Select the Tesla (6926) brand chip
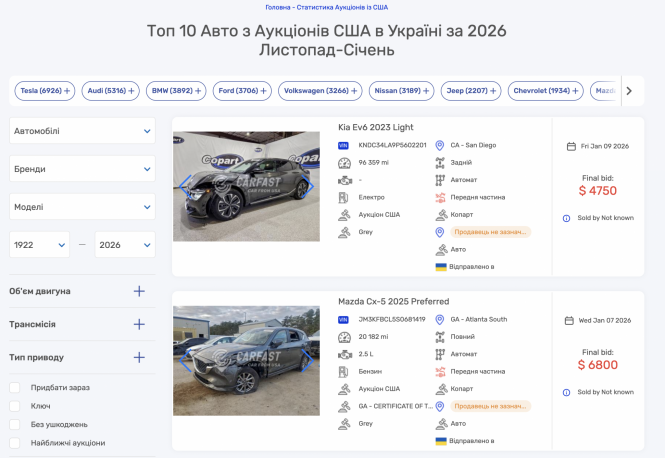This screenshot has height=458, width=665. 44,91
